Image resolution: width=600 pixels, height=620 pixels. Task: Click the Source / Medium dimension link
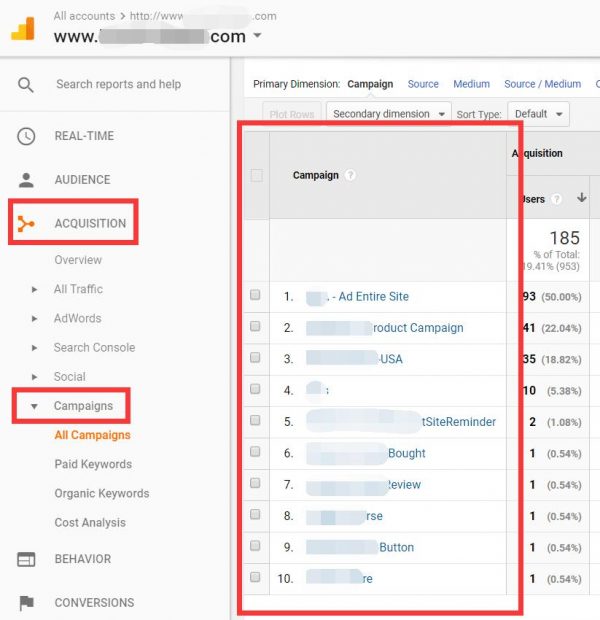(542, 85)
